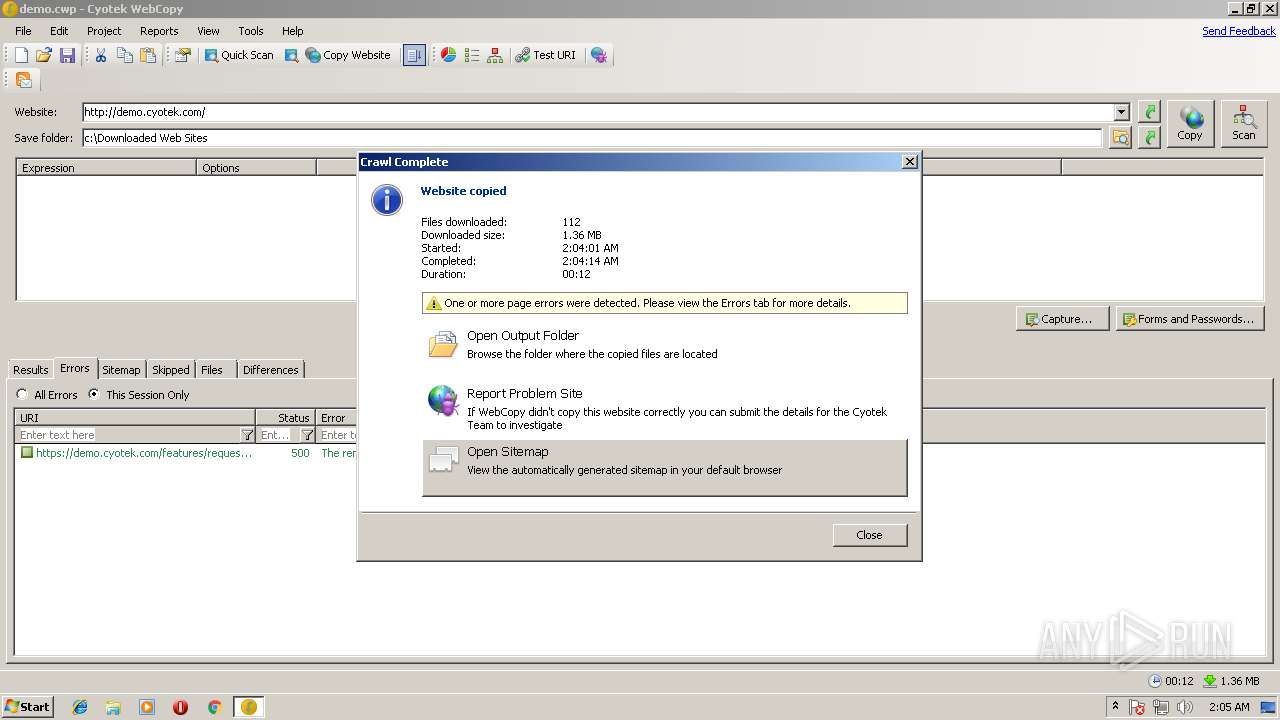Click Open Sitemap in the dialog

[x=665, y=467]
